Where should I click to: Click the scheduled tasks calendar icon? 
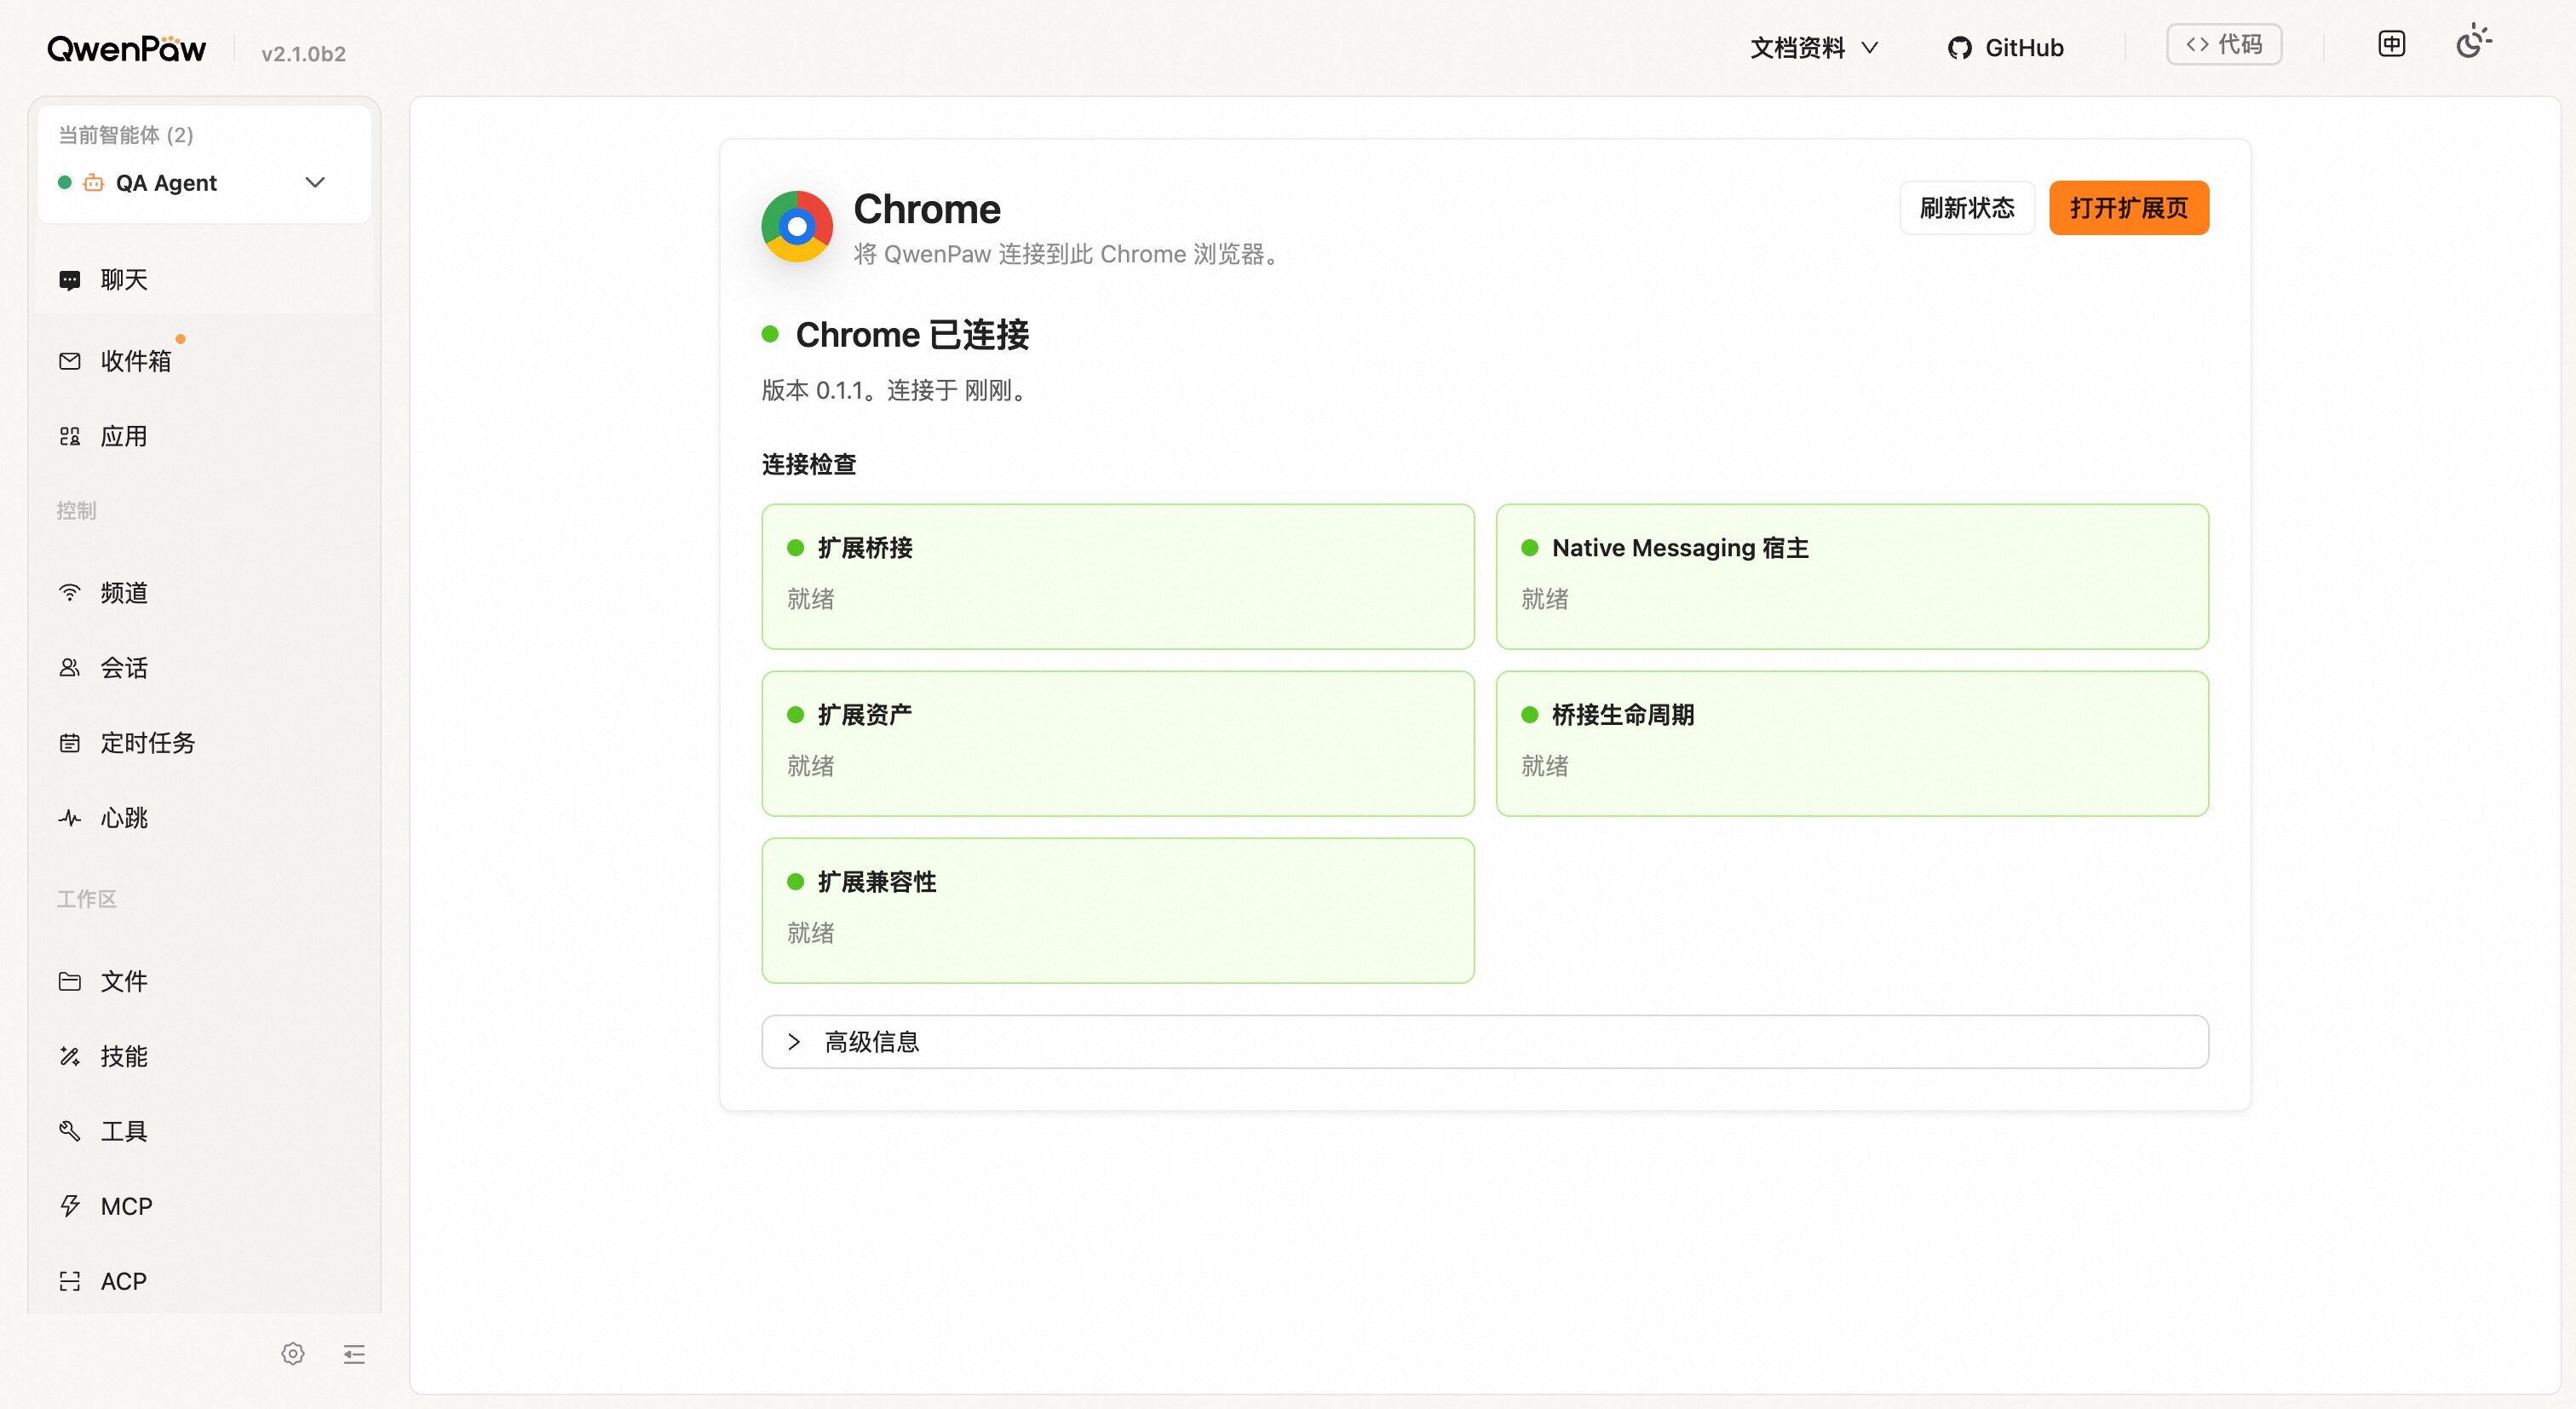click(69, 743)
